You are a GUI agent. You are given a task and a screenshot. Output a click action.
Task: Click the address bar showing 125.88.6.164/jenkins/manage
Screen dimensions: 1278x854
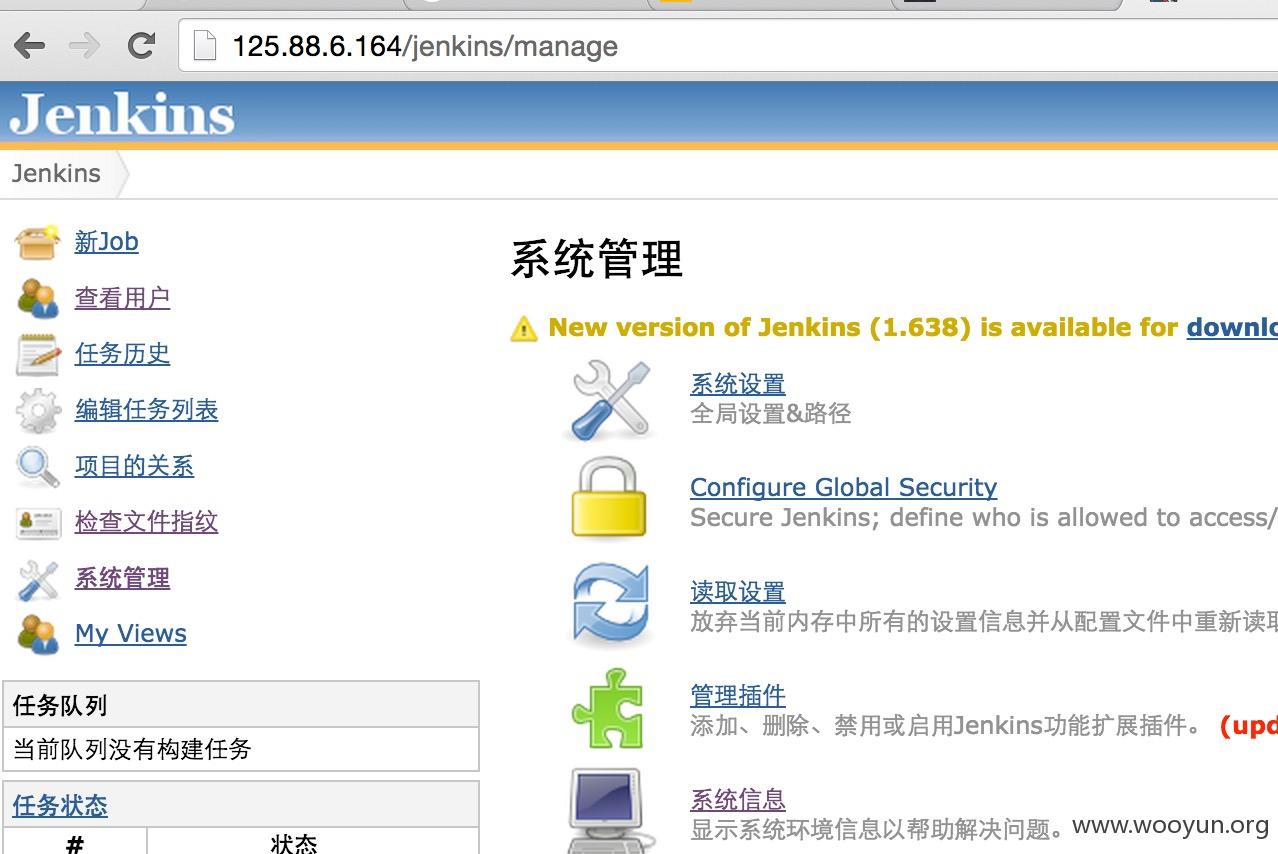coord(728,46)
